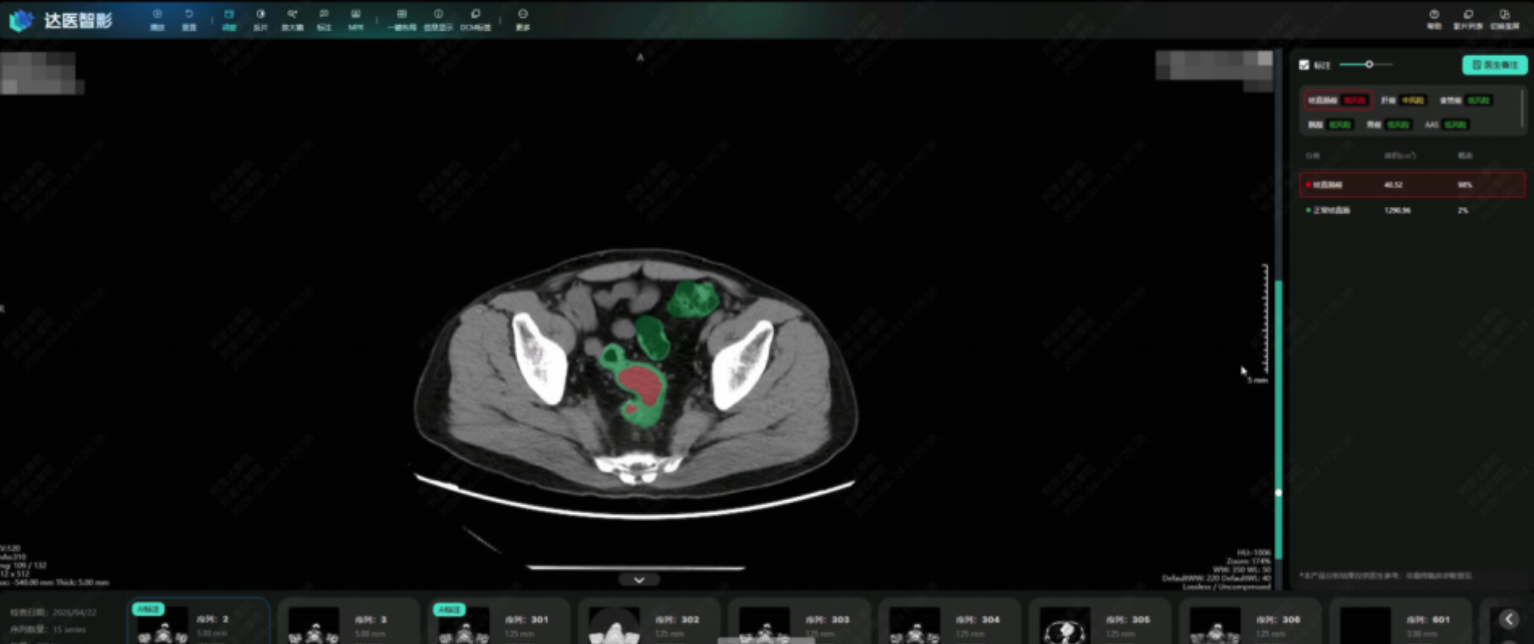Click the 重置 (reset) toolbar icon

189,19
